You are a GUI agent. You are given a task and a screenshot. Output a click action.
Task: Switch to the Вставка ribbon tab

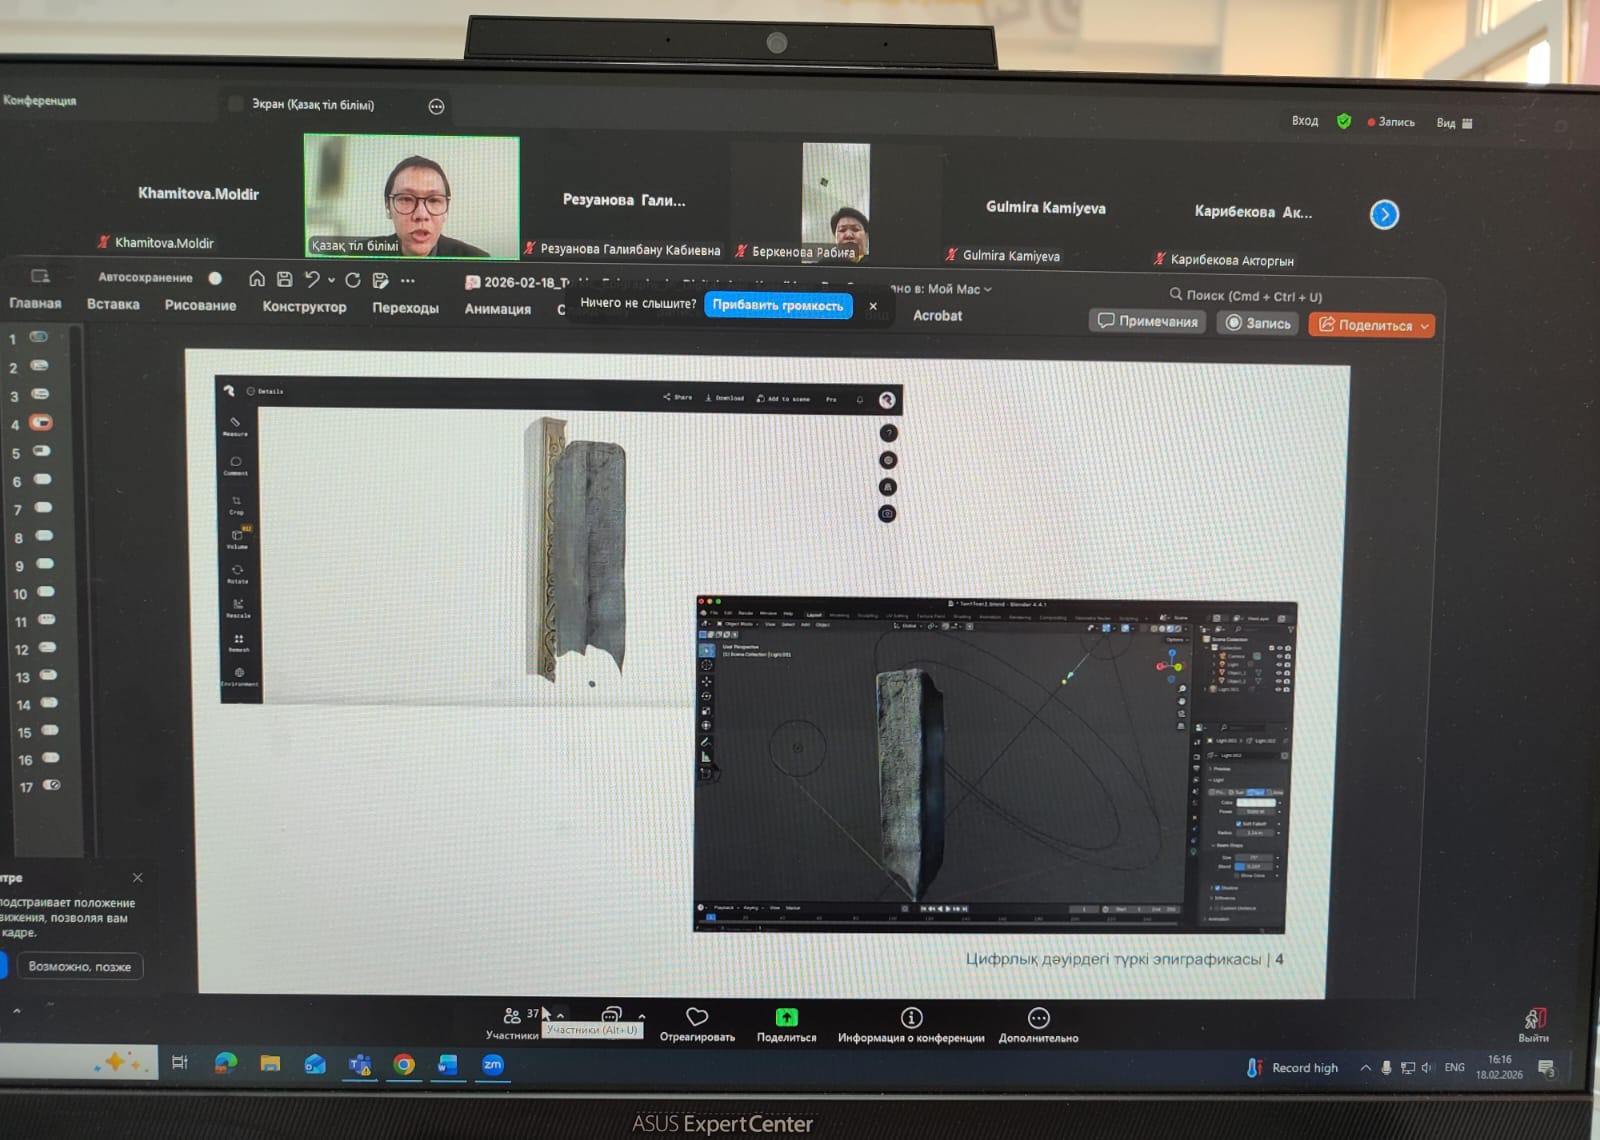click(x=113, y=304)
